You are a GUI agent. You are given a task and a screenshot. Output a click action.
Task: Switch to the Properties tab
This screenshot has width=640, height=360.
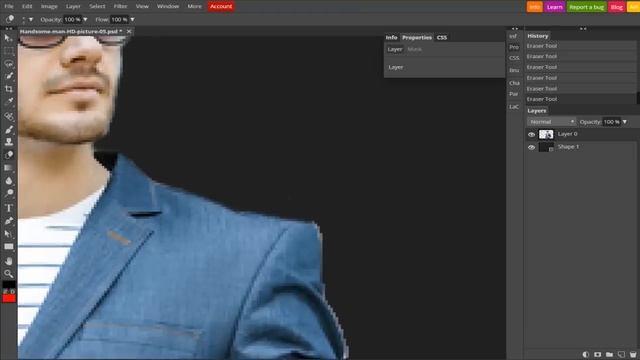coord(417,37)
